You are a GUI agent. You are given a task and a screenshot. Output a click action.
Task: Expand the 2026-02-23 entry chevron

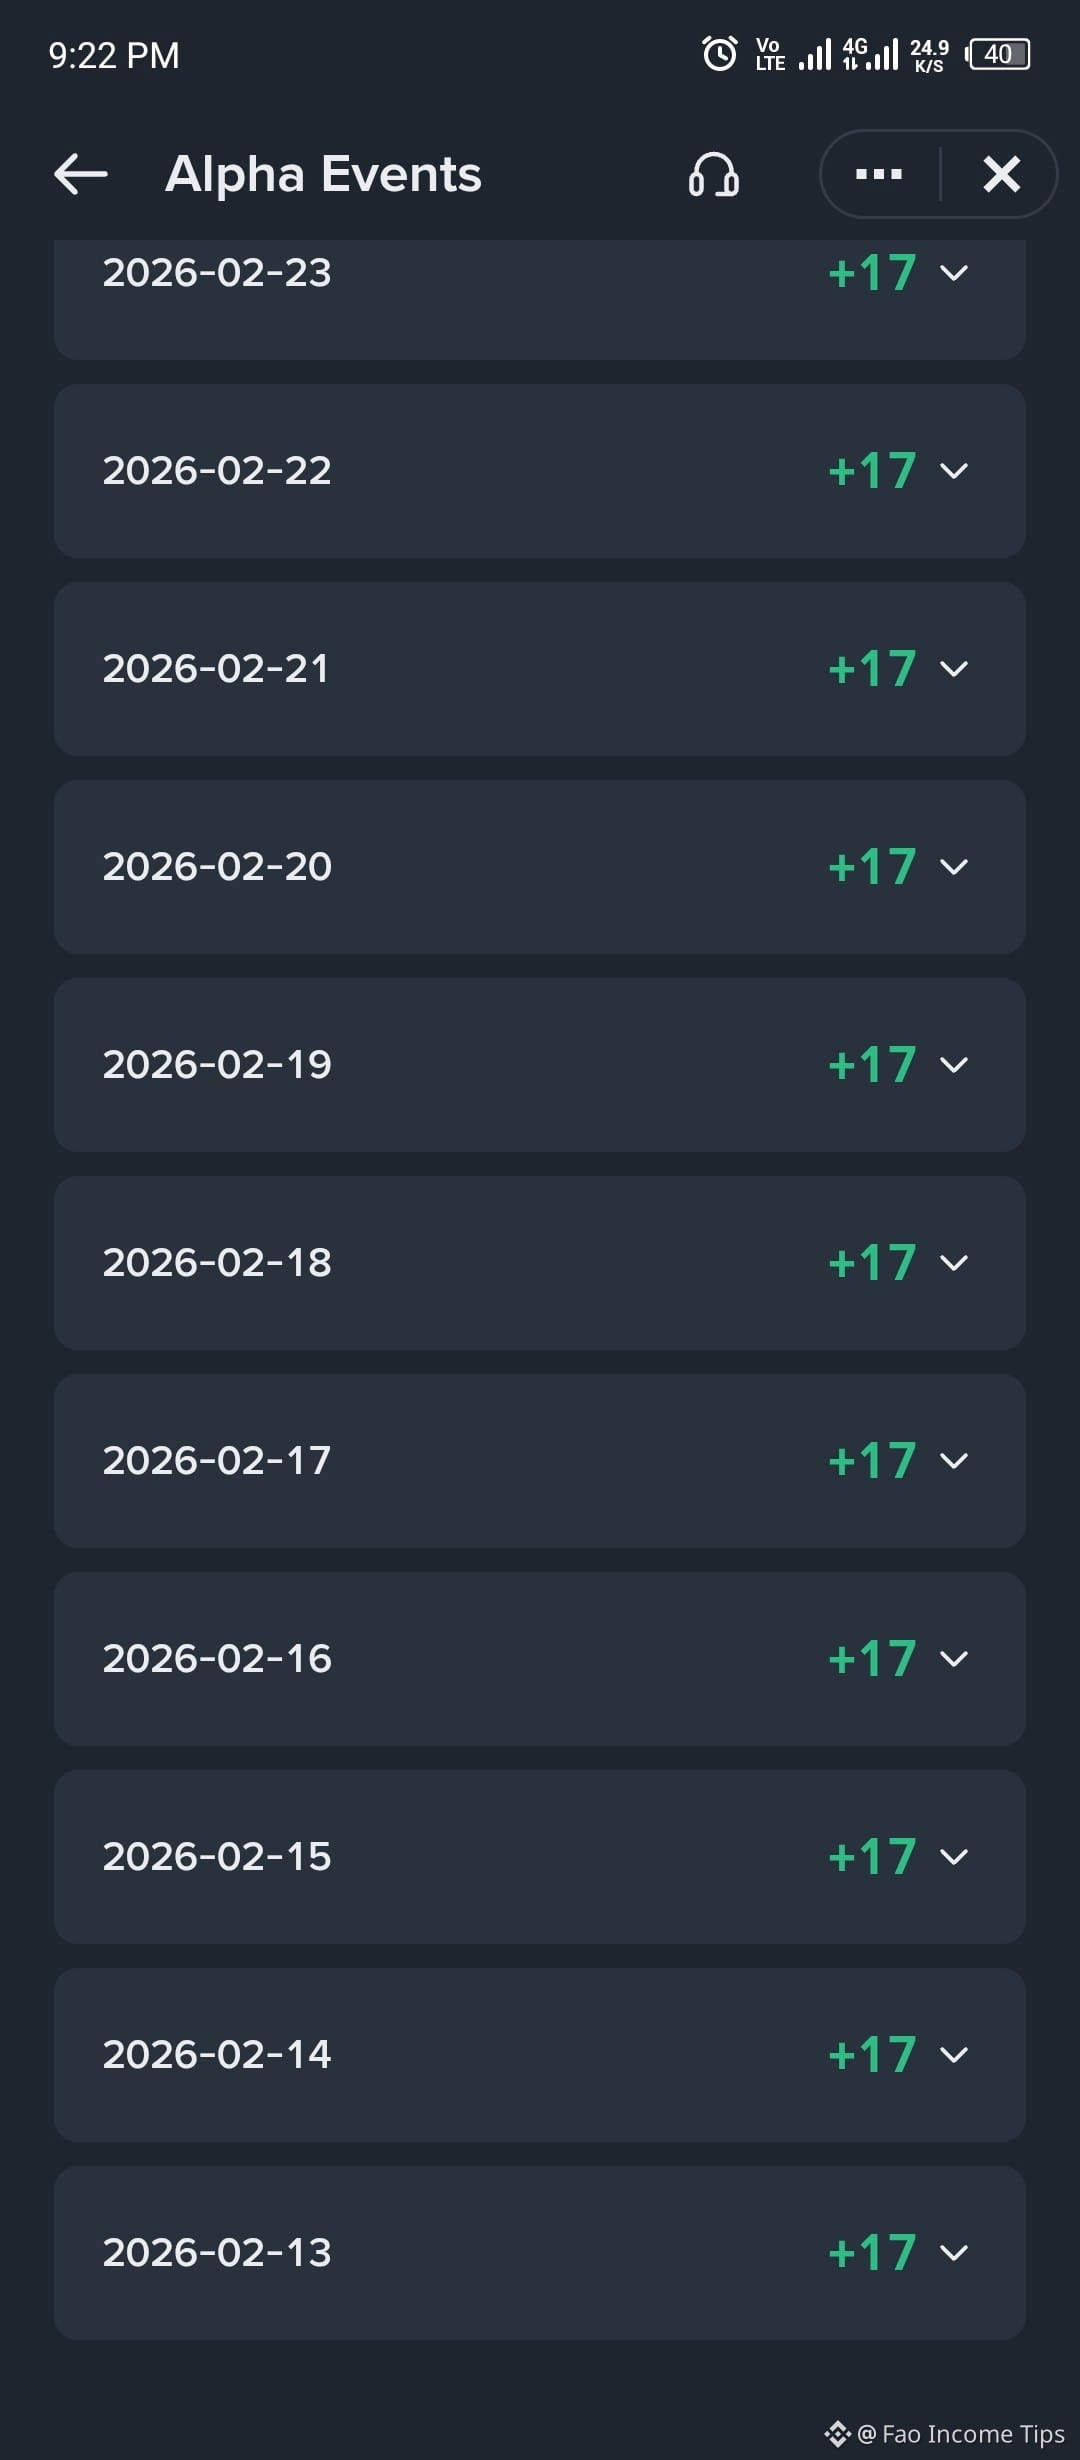[x=954, y=272]
